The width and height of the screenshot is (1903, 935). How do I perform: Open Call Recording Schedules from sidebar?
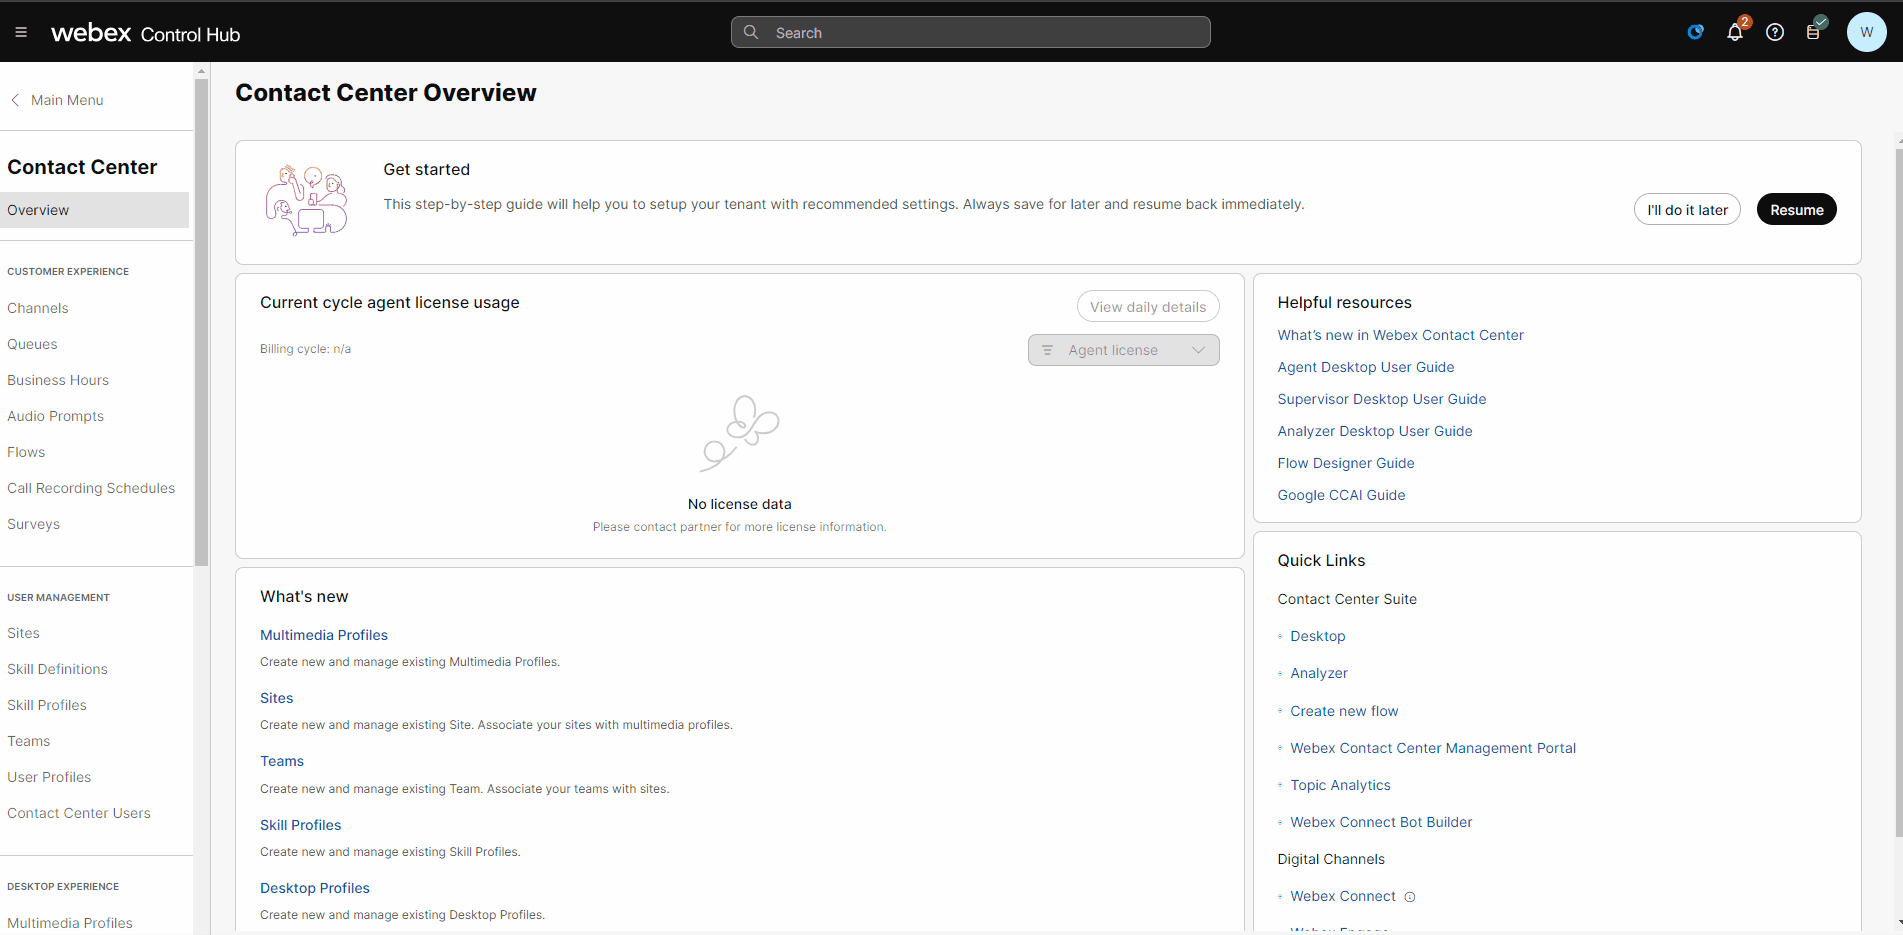point(91,488)
